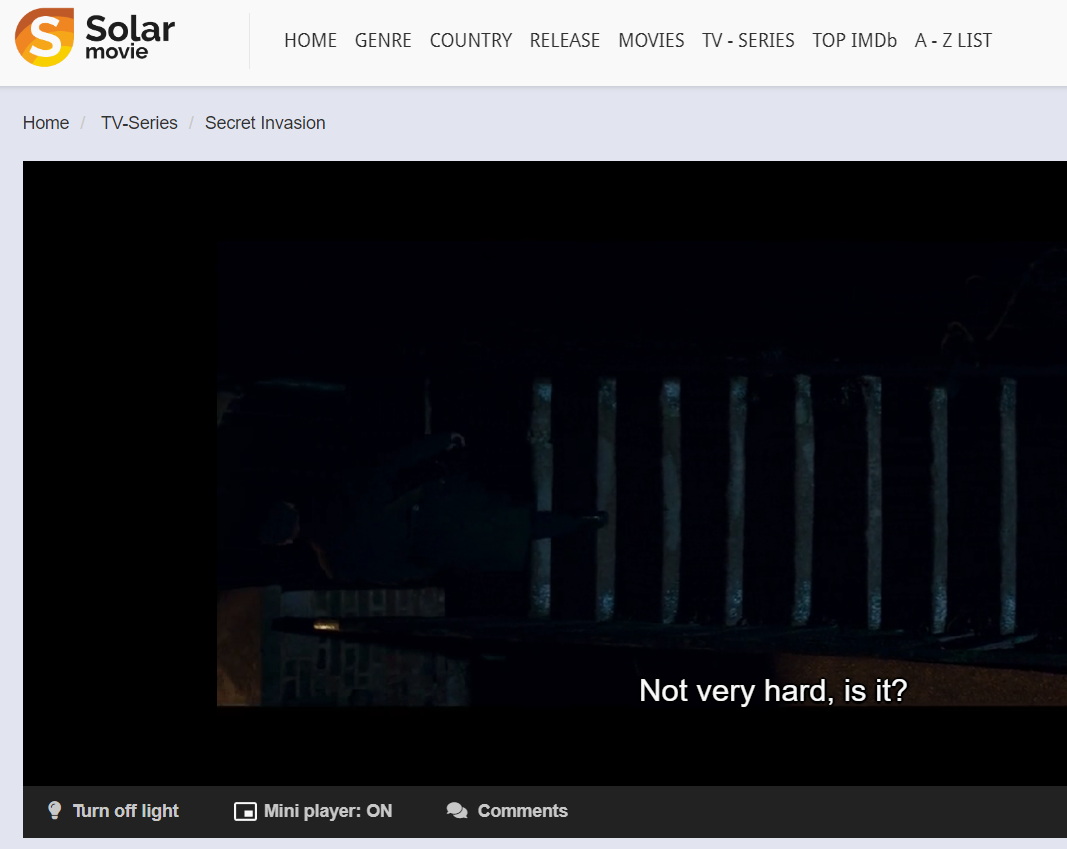
Task: Toggle the Turn off light option
Action: pyautogui.click(x=125, y=811)
